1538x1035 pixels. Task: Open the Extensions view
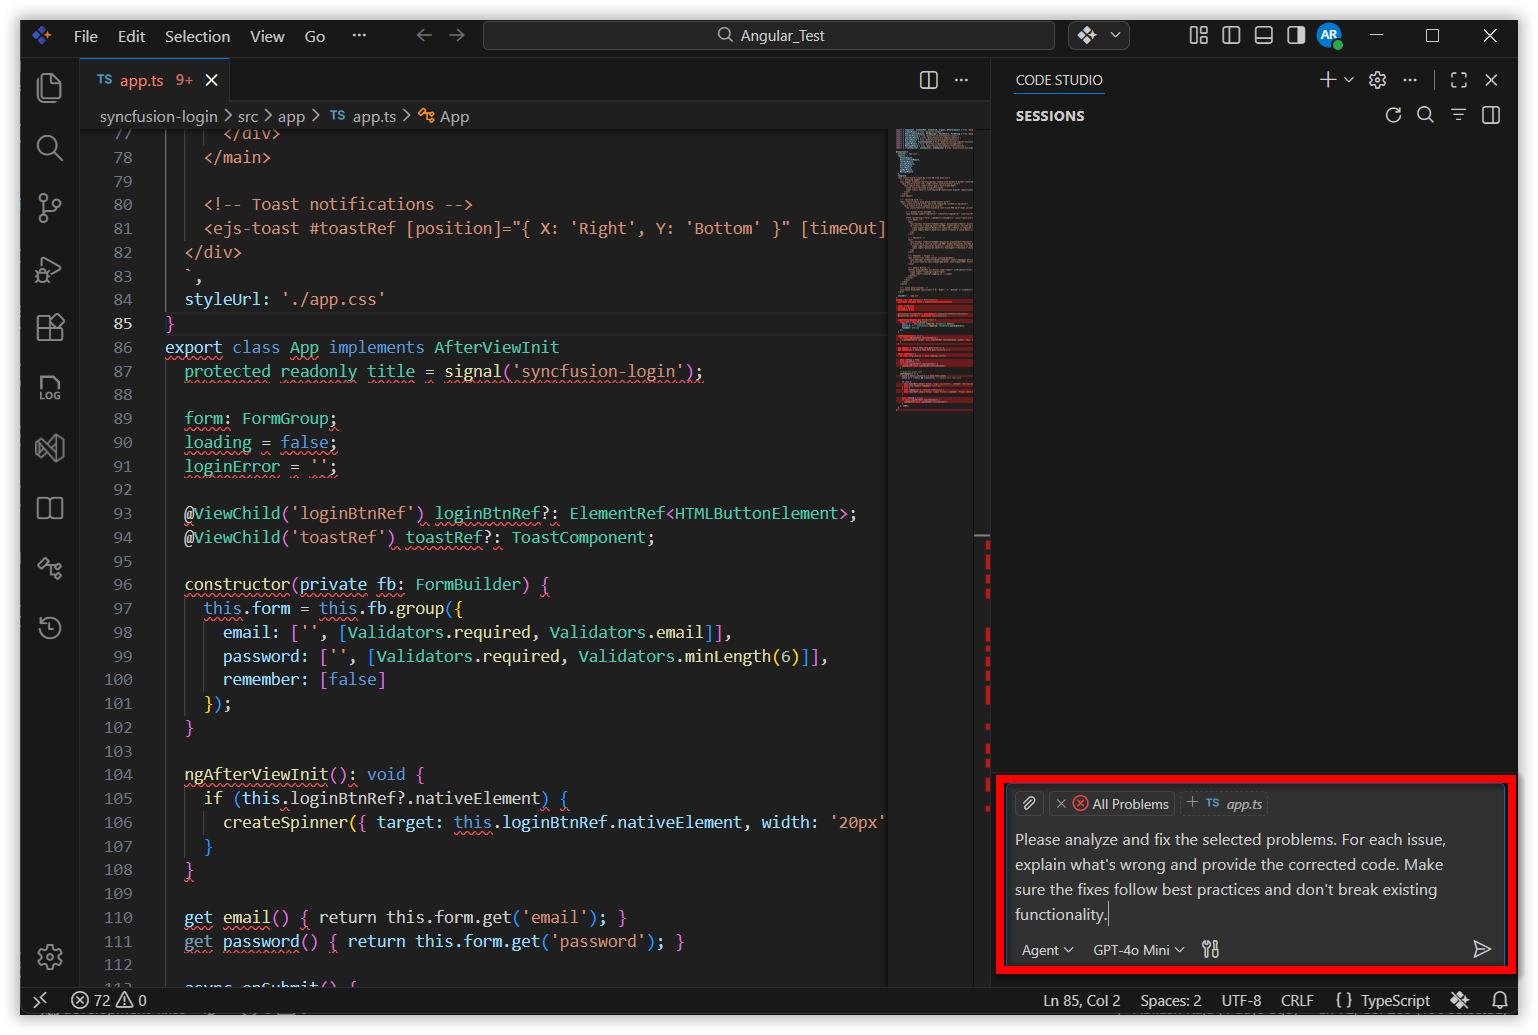(49, 328)
